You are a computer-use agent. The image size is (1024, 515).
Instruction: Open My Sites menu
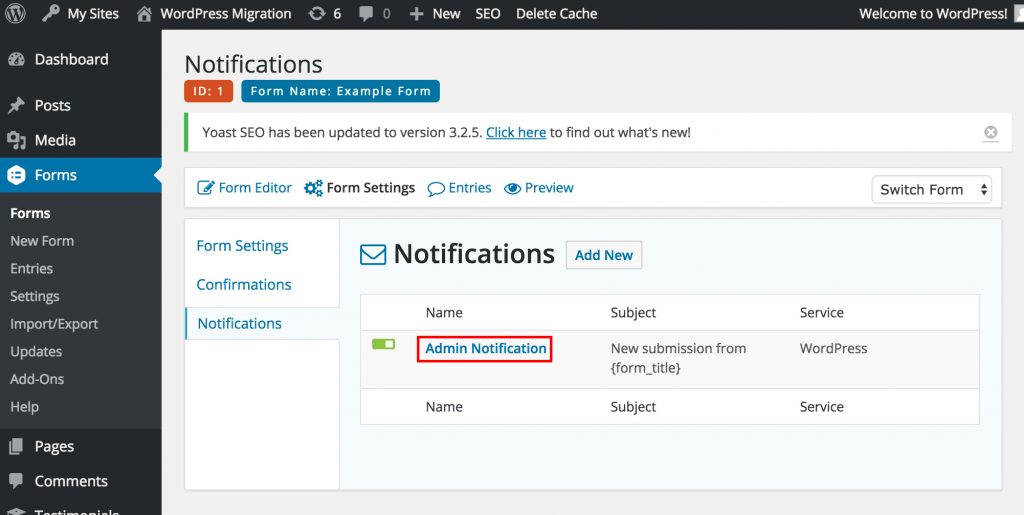click(93, 14)
